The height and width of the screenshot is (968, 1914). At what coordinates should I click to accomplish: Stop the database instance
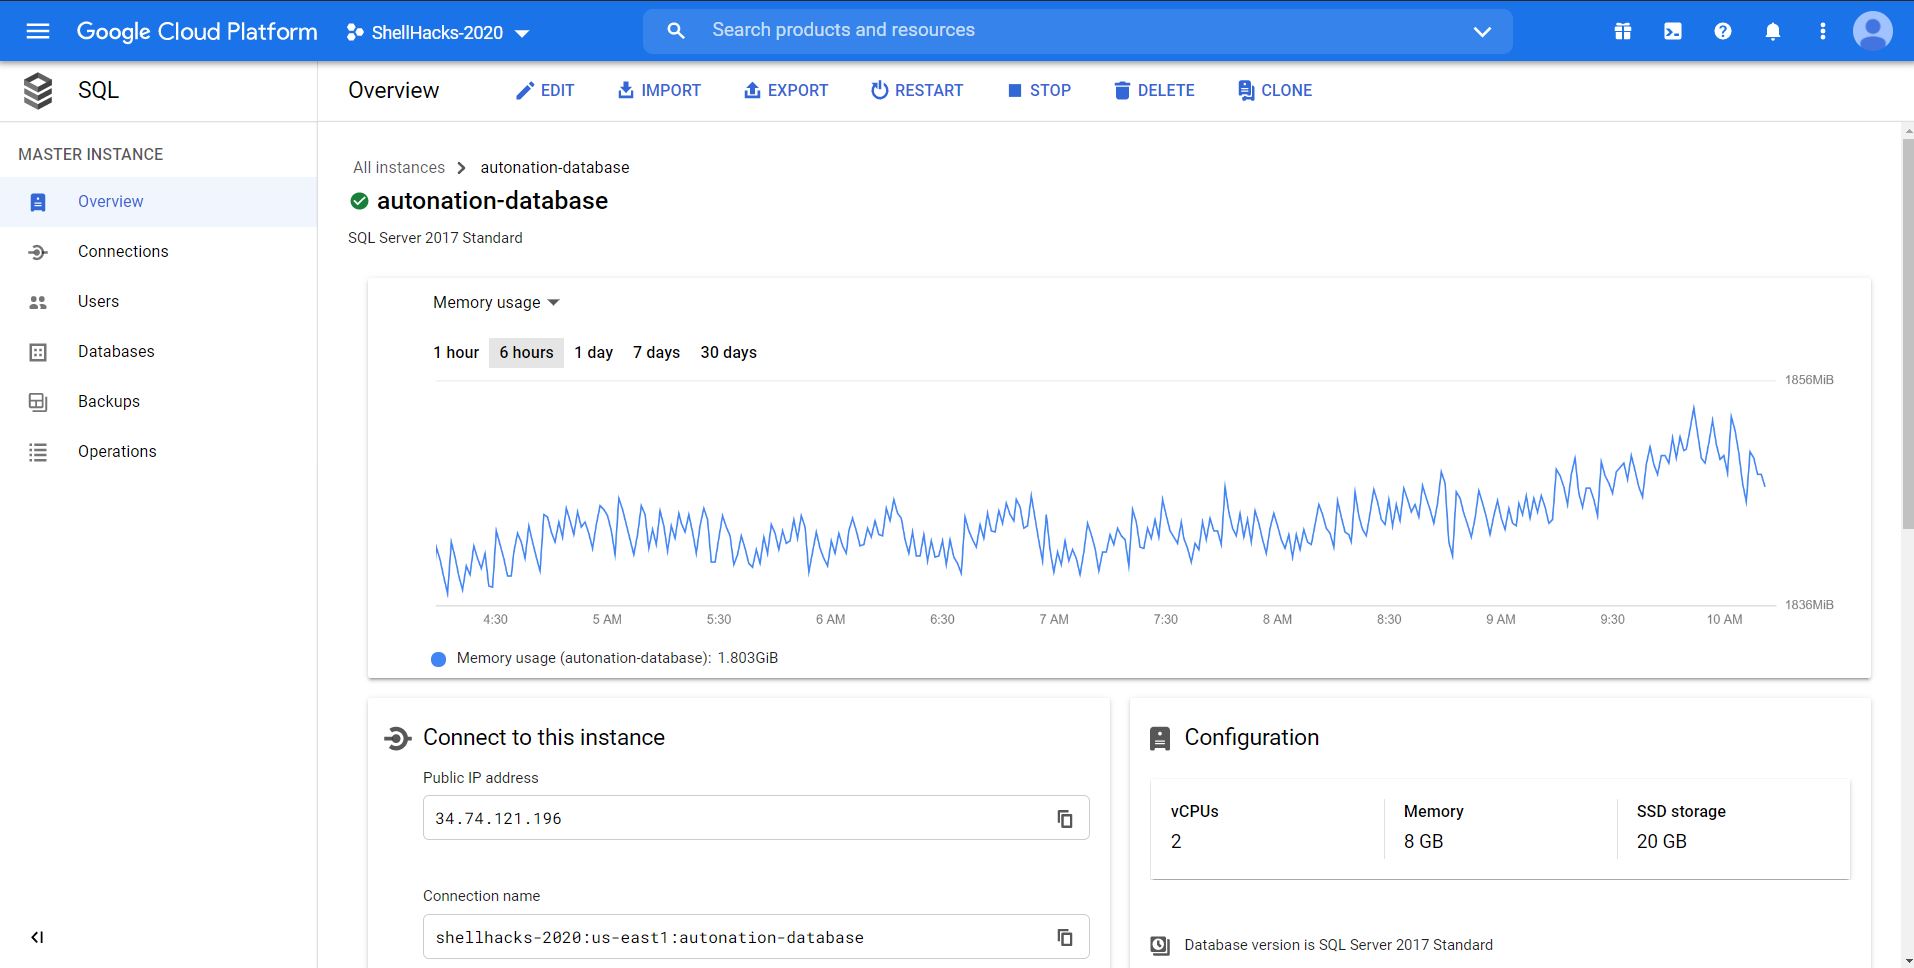[x=1039, y=91]
